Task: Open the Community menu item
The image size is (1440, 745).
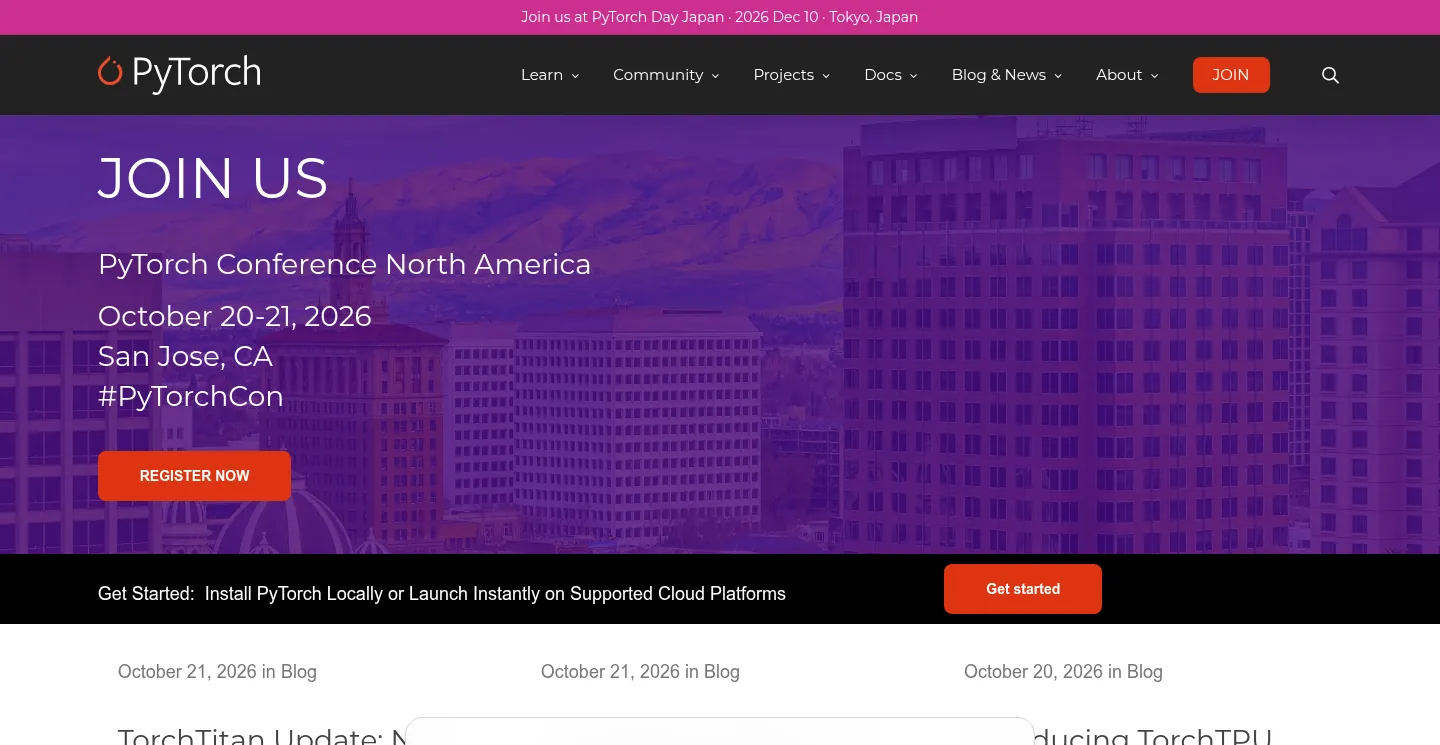Action: click(x=658, y=75)
